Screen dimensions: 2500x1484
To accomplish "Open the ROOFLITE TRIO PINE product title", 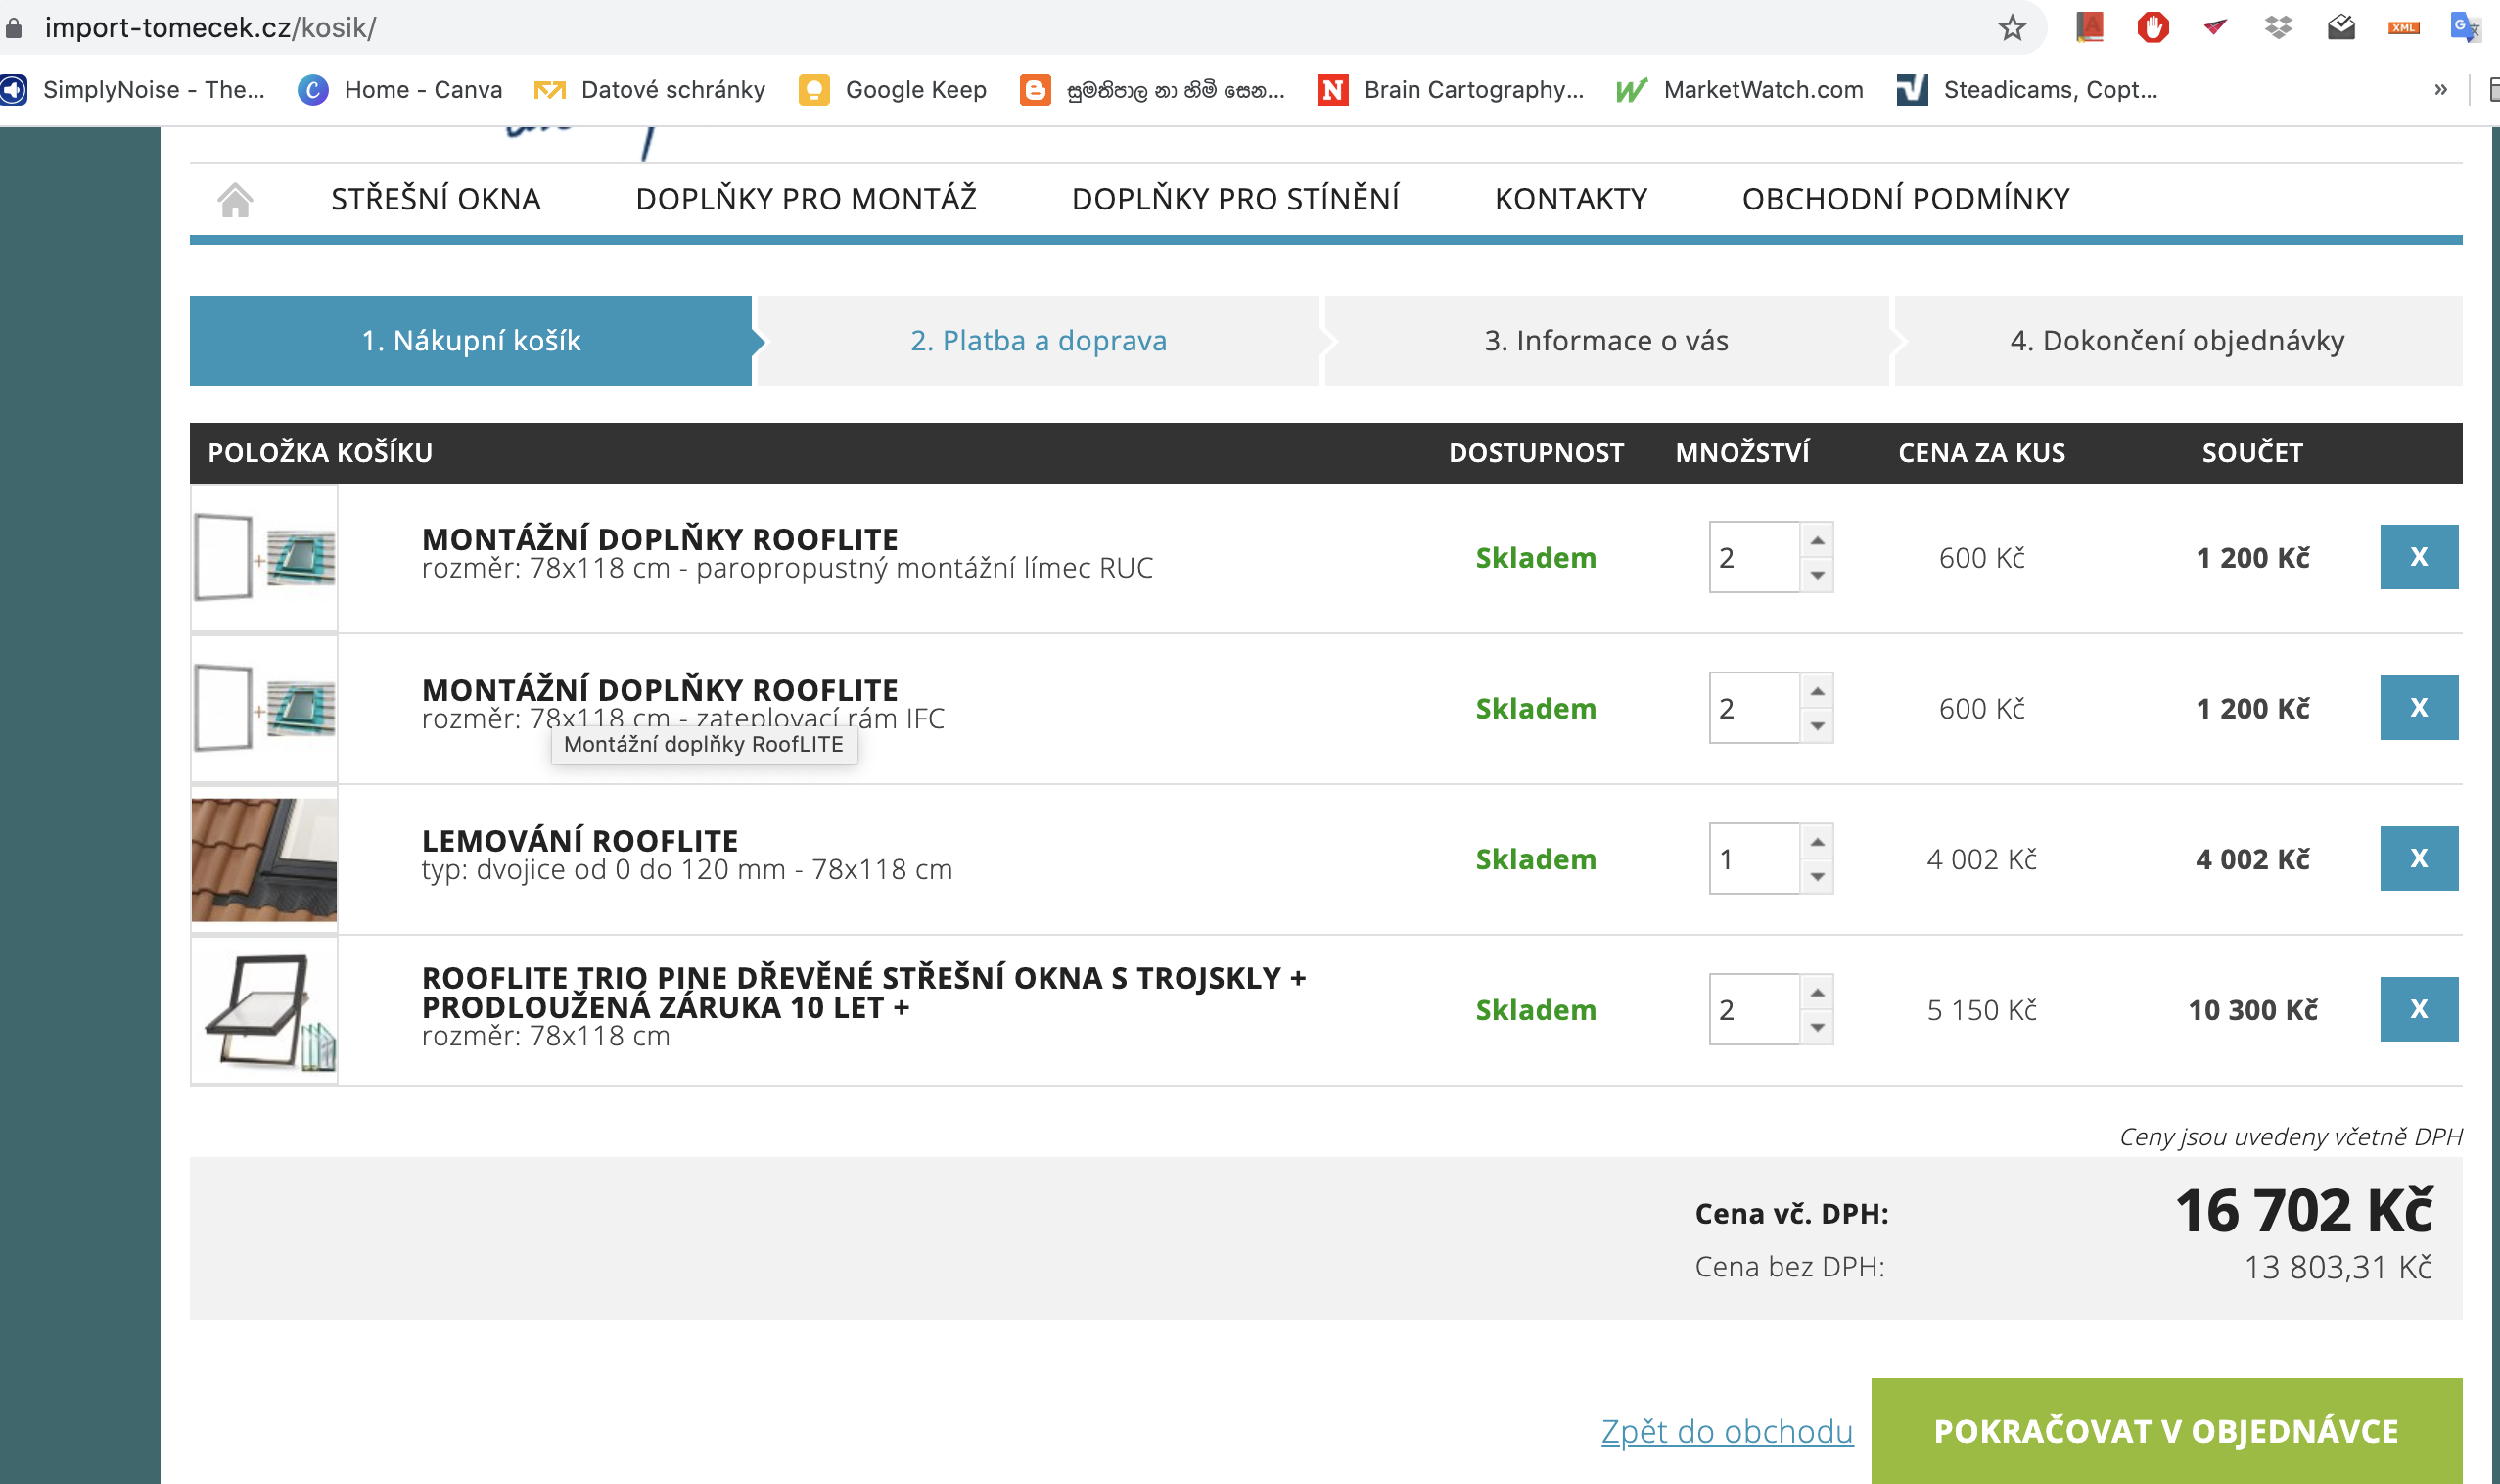I will (x=864, y=992).
